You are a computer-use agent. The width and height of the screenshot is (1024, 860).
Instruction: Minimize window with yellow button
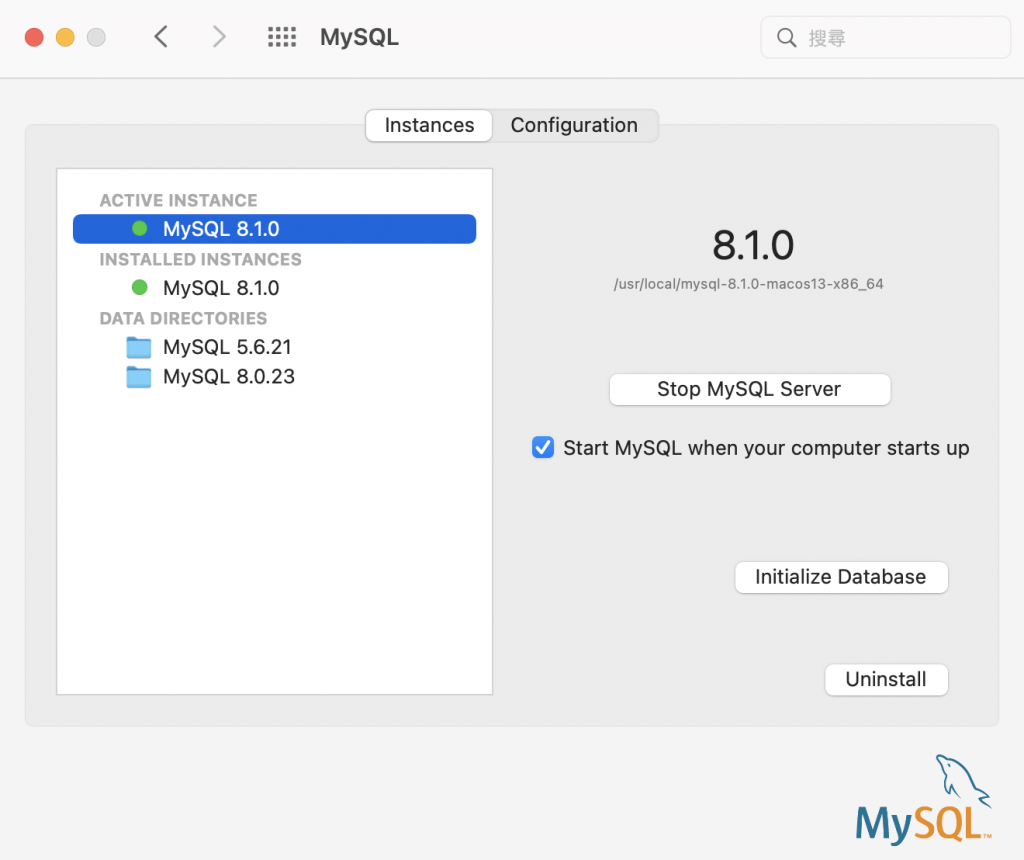click(65, 37)
